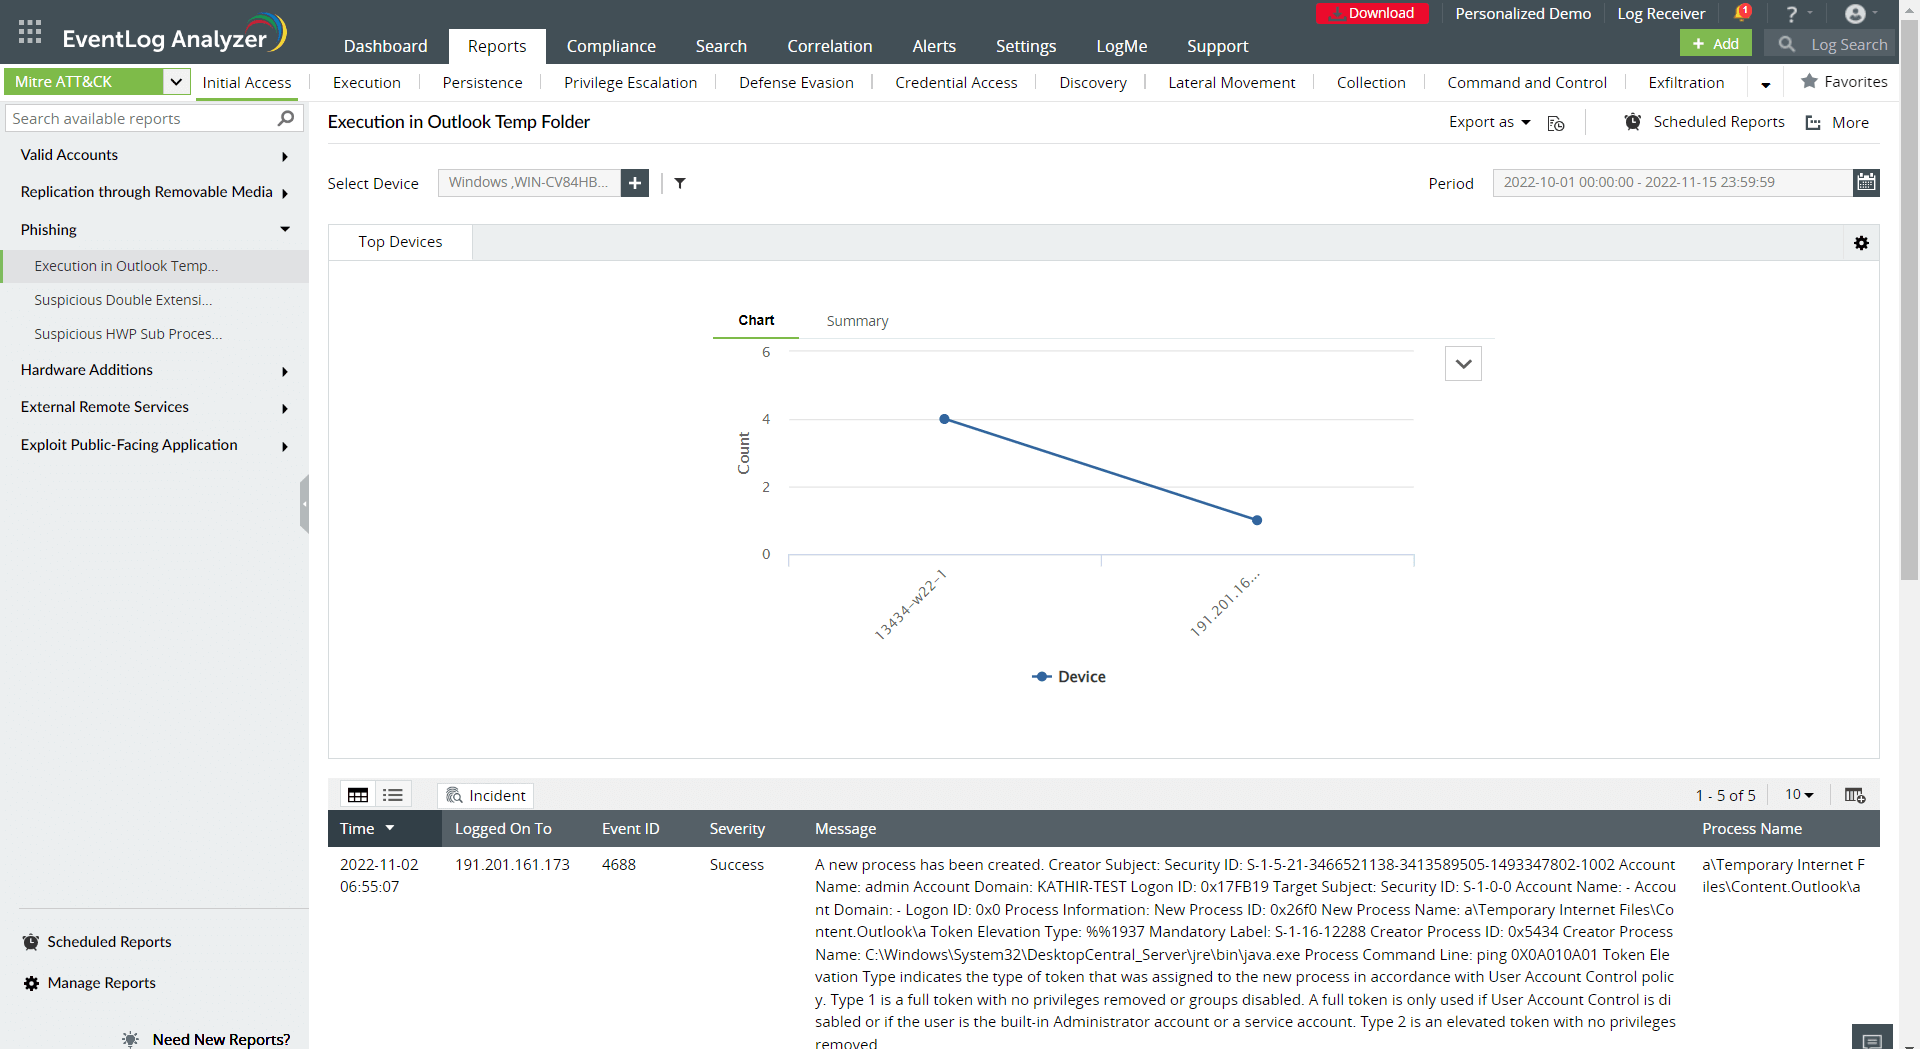Change rows per page dropdown
The width and height of the screenshot is (1920, 1049).
(x=1799, y=795)
